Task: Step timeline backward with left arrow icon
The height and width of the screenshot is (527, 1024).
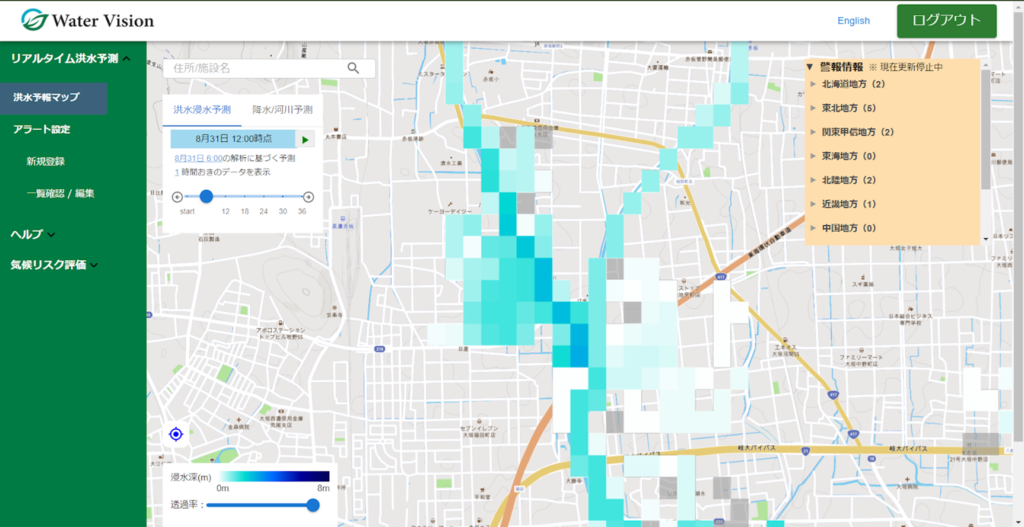Action: pos(177,197)
